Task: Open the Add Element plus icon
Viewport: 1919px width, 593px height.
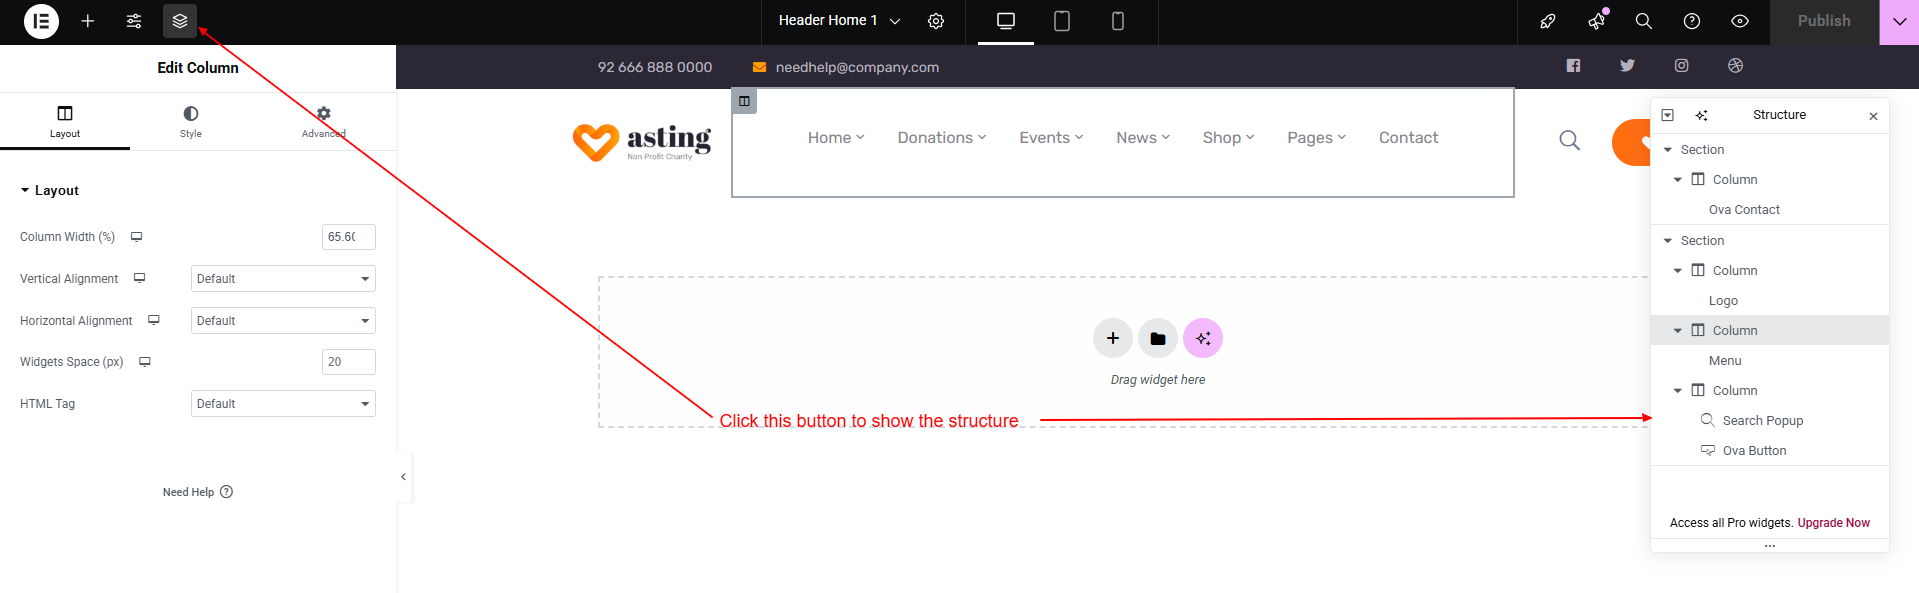Action: pos(88,21)
